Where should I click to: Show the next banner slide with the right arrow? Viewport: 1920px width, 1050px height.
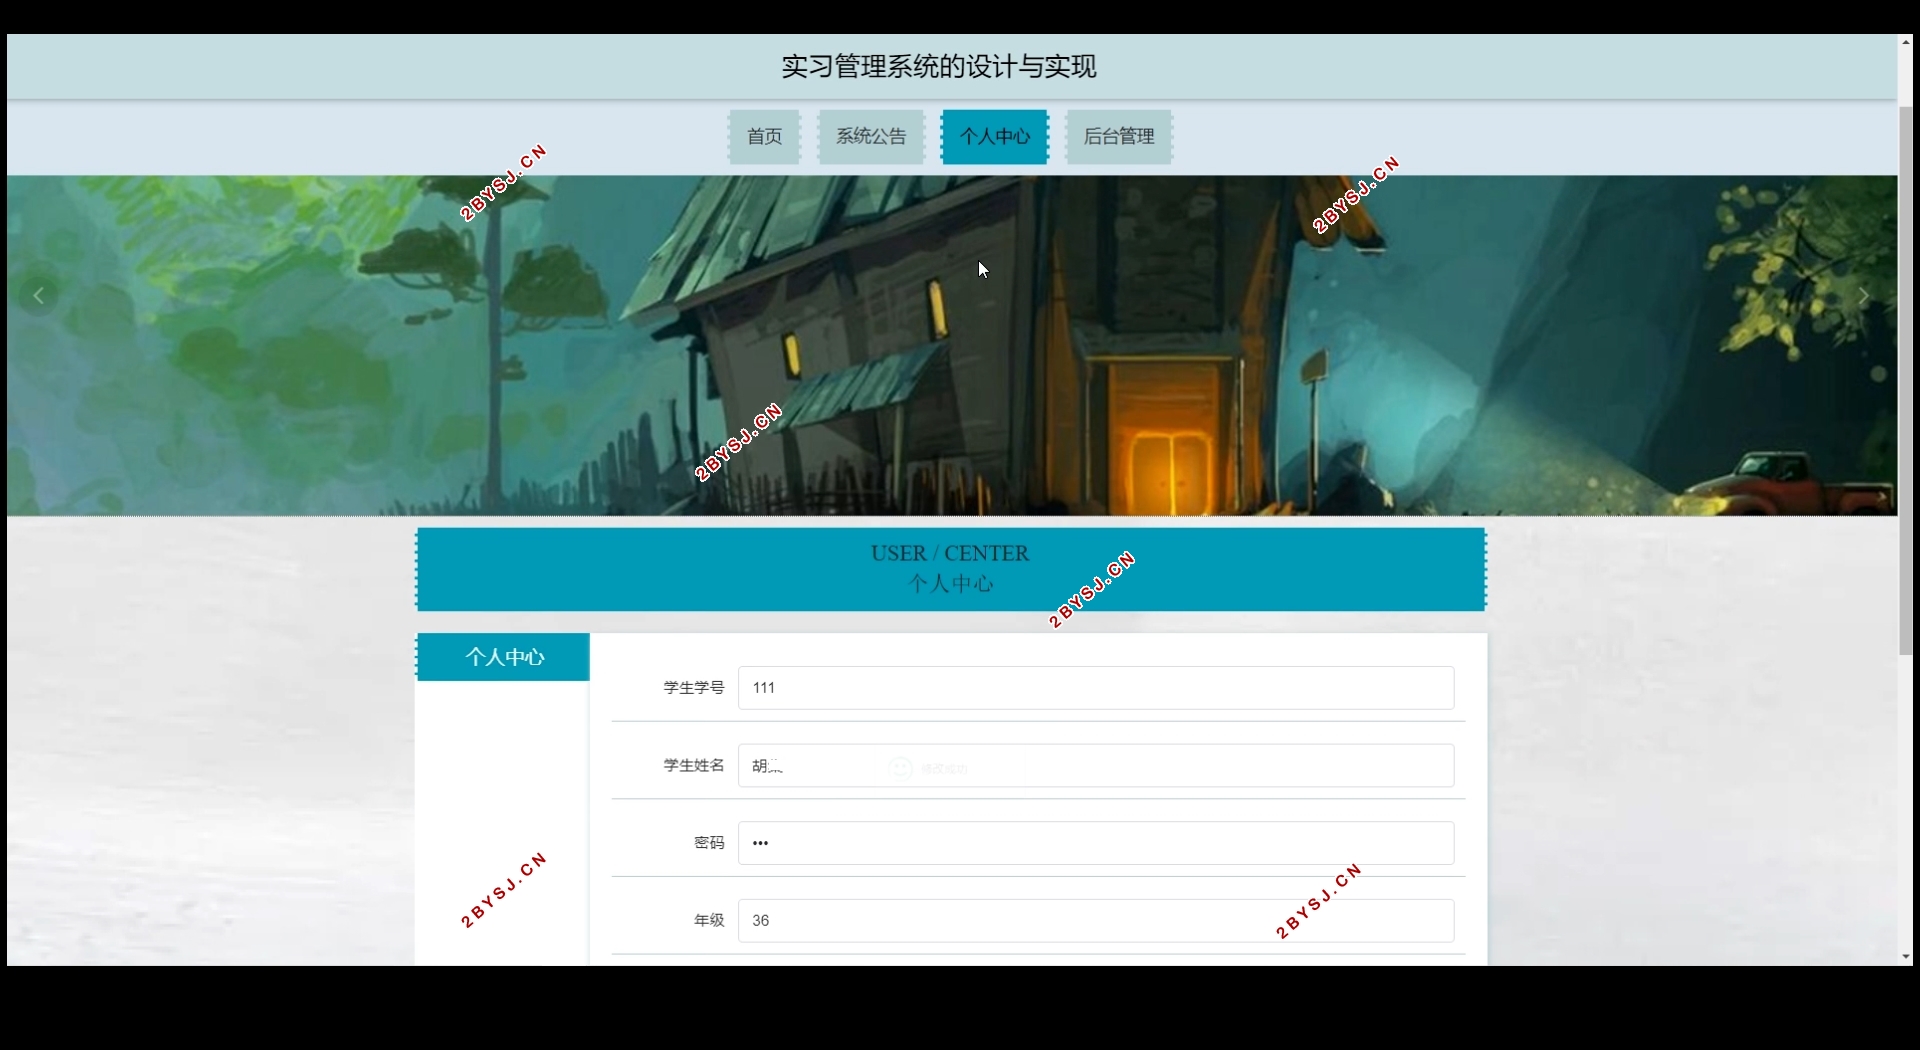coord(1863,296)
